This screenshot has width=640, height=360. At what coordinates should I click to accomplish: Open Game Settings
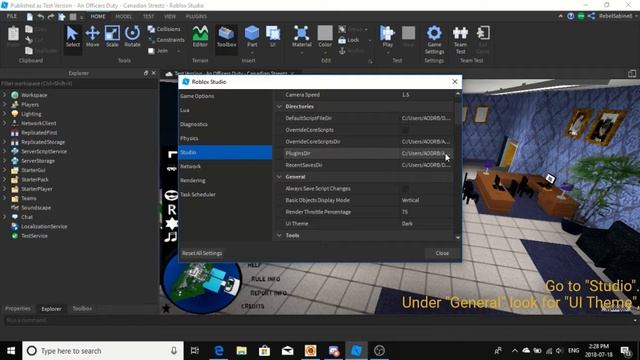click(434, 40)
